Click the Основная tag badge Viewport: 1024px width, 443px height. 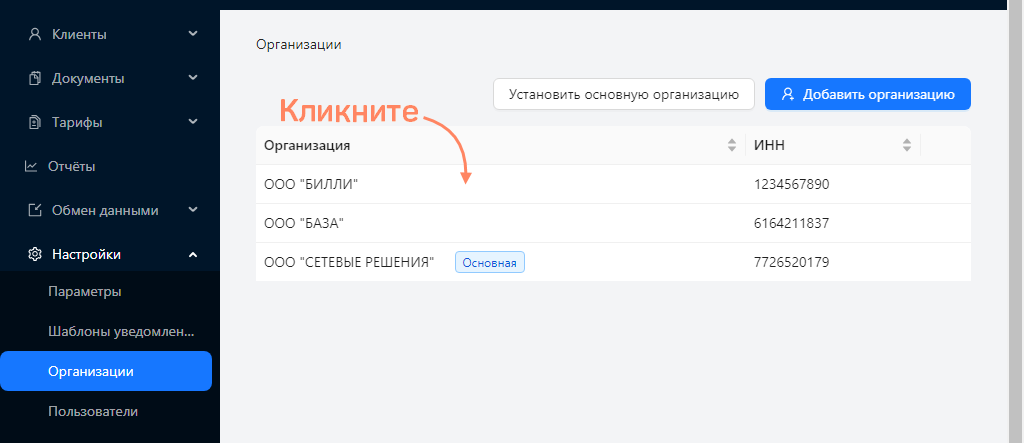tap(490, 263)
